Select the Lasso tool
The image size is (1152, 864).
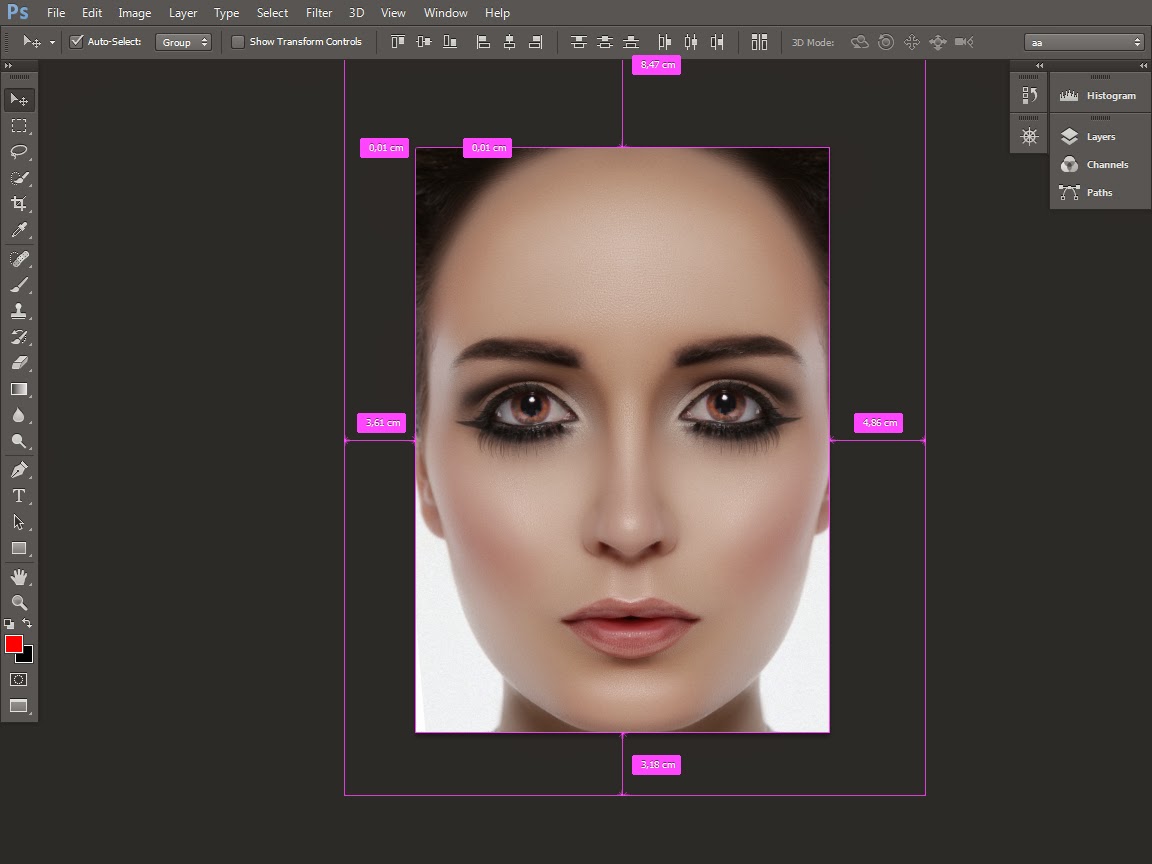18,152
